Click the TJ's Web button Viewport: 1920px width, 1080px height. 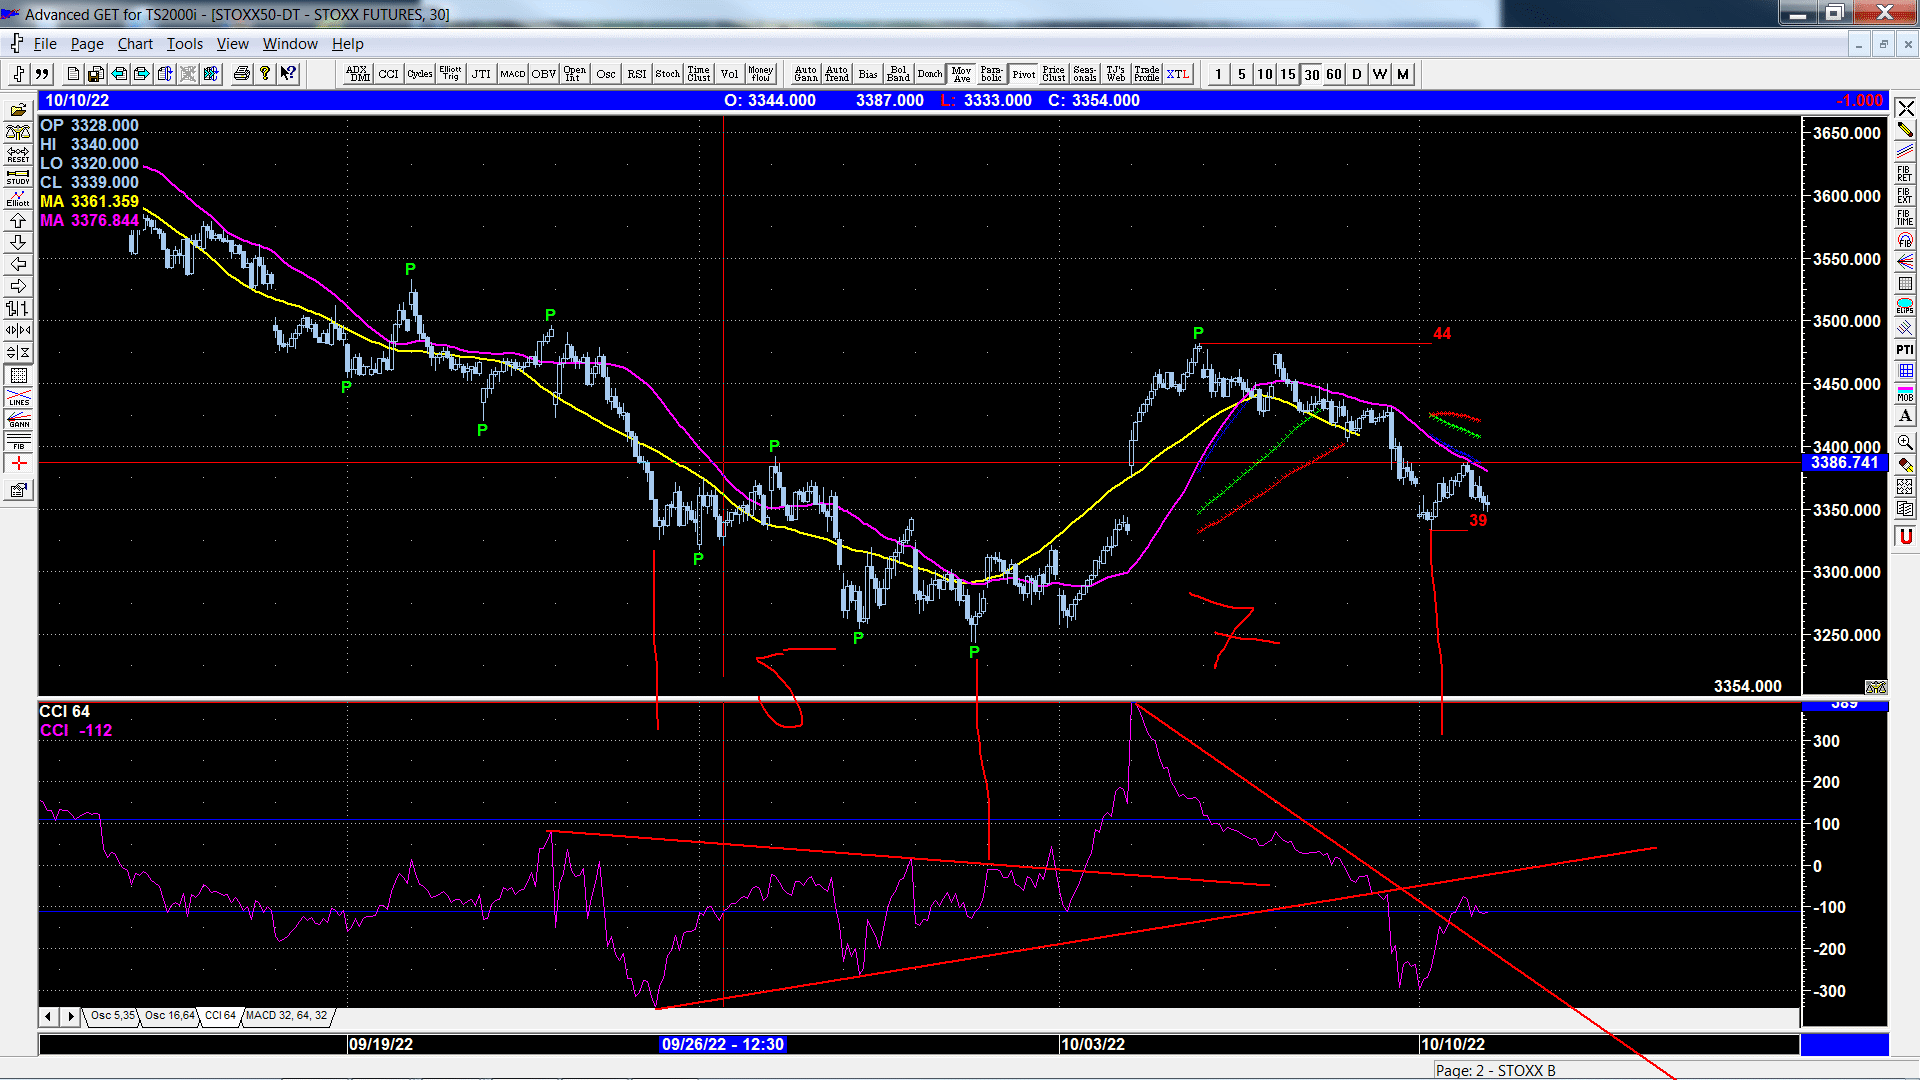[1116, 74]
